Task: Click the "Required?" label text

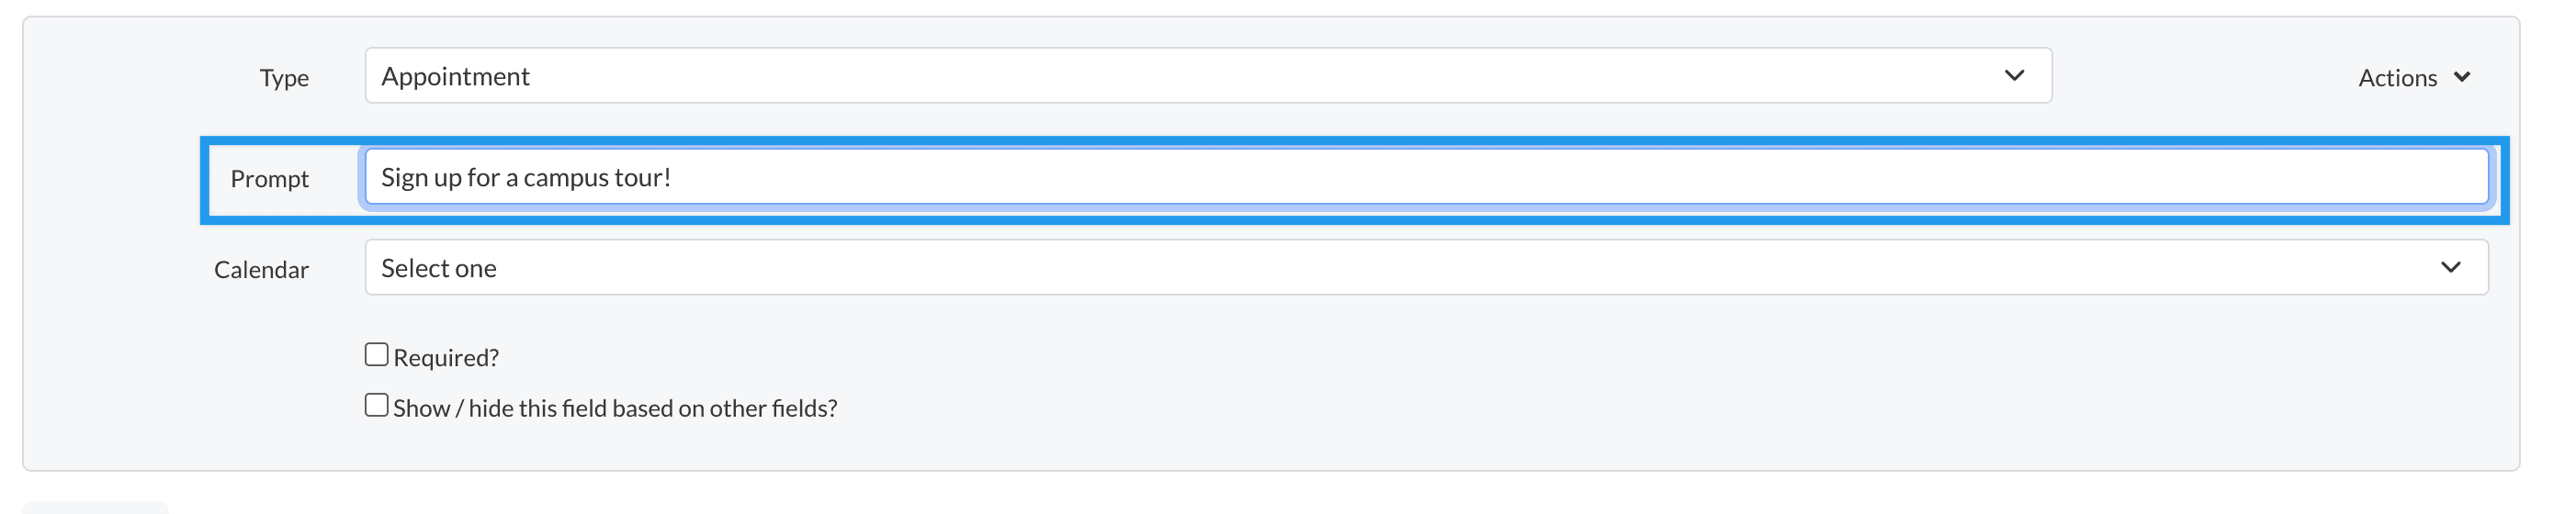Action: (x=446, y=358)
